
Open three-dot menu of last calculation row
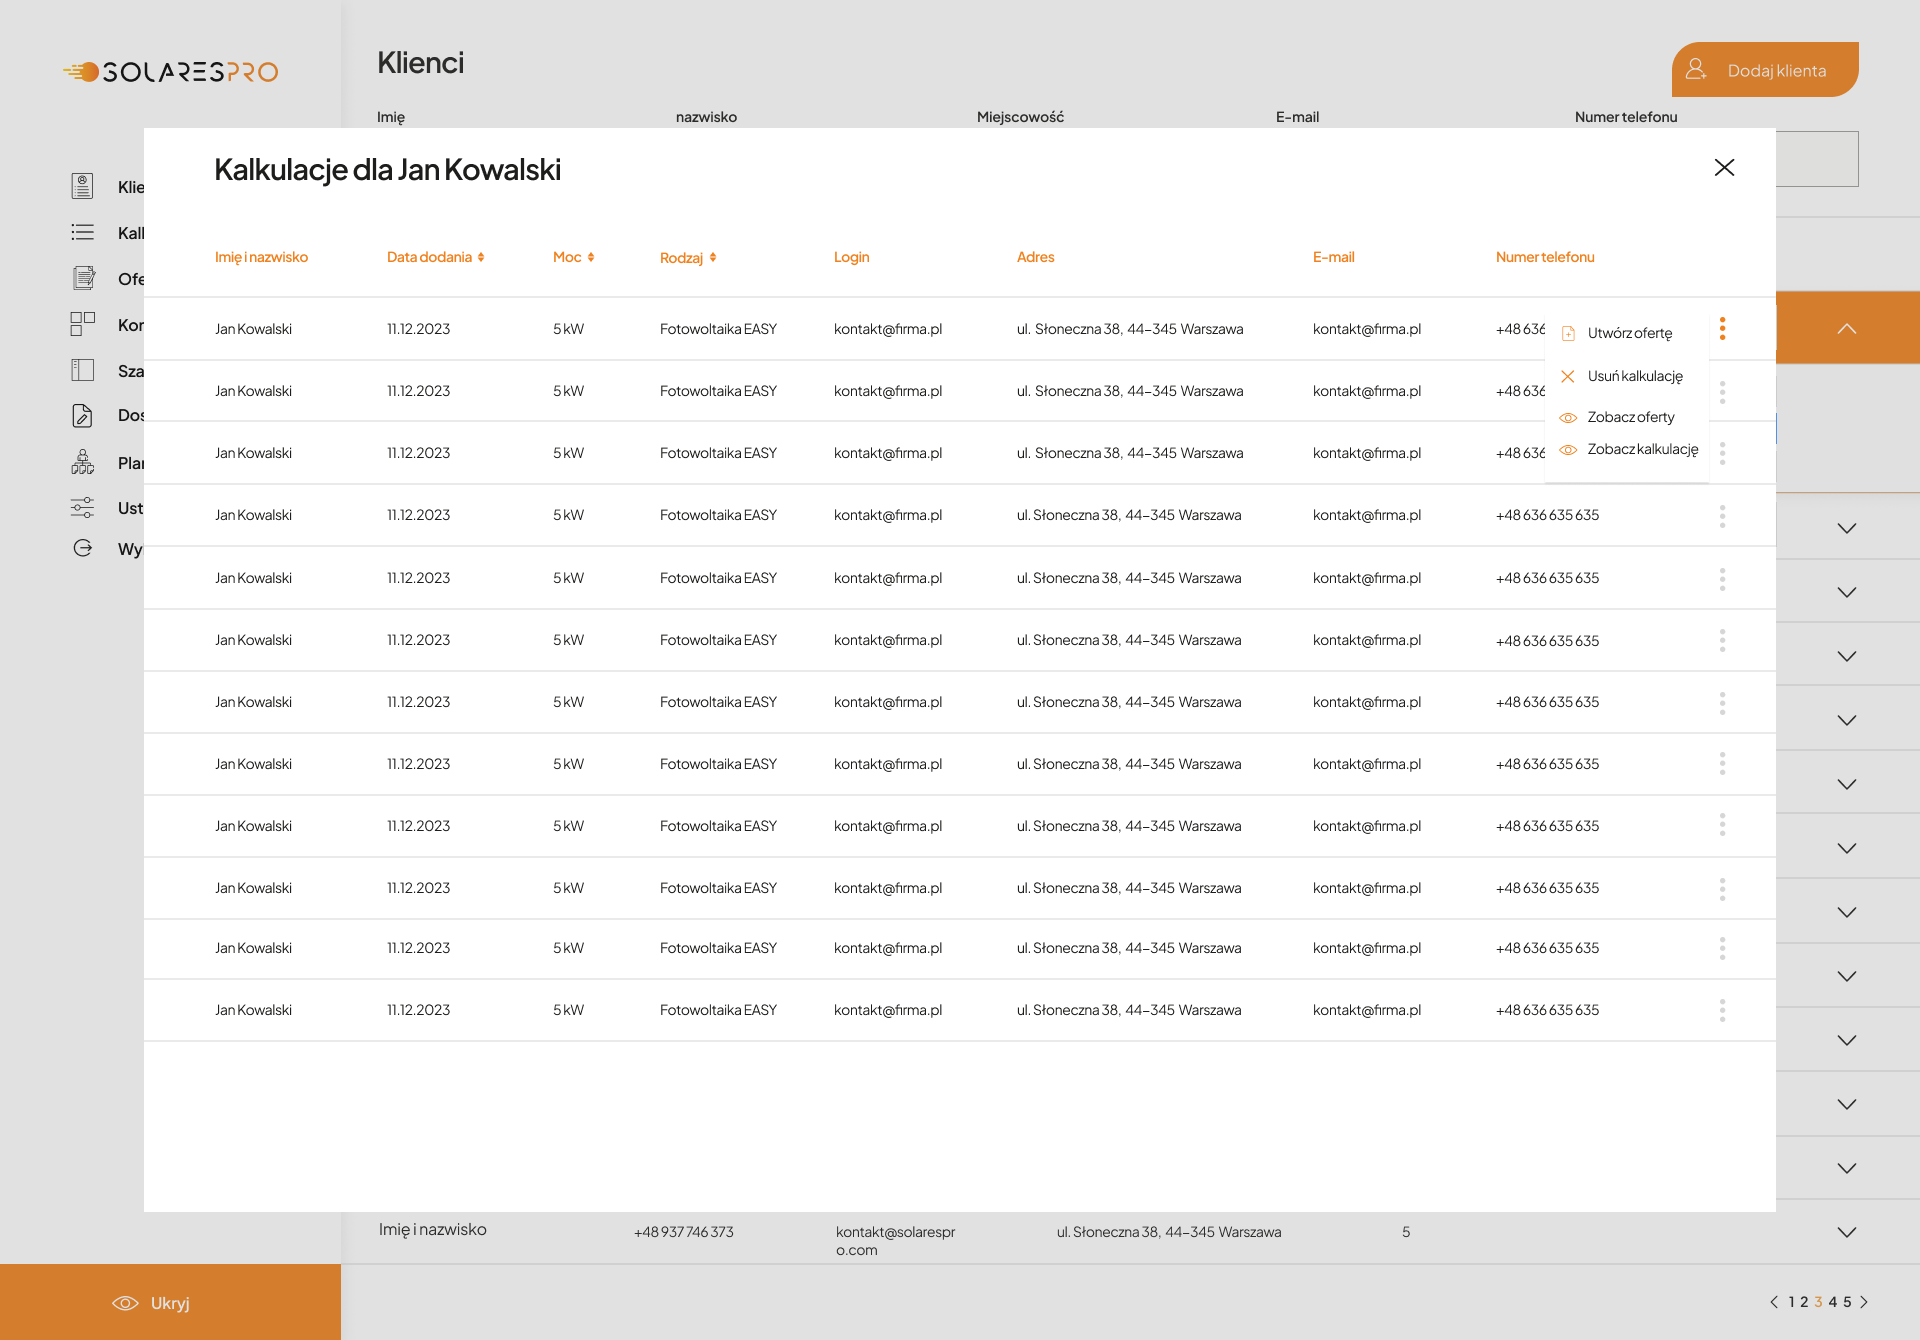click(x=1722, y=1010)
